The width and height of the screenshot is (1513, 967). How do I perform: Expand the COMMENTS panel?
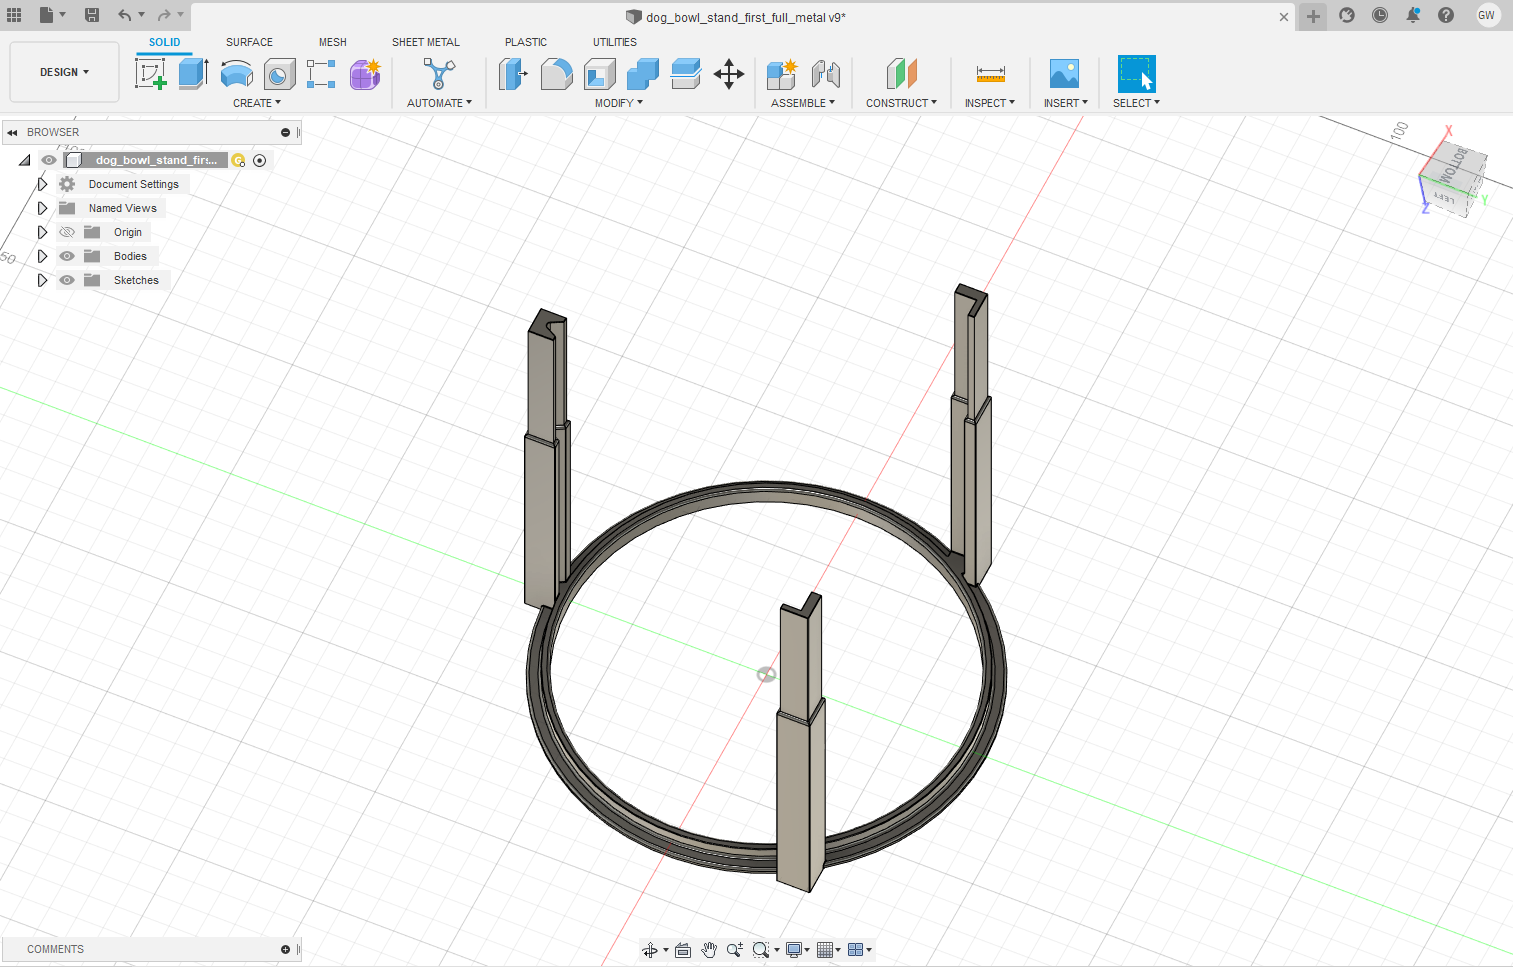pos(285,949)
